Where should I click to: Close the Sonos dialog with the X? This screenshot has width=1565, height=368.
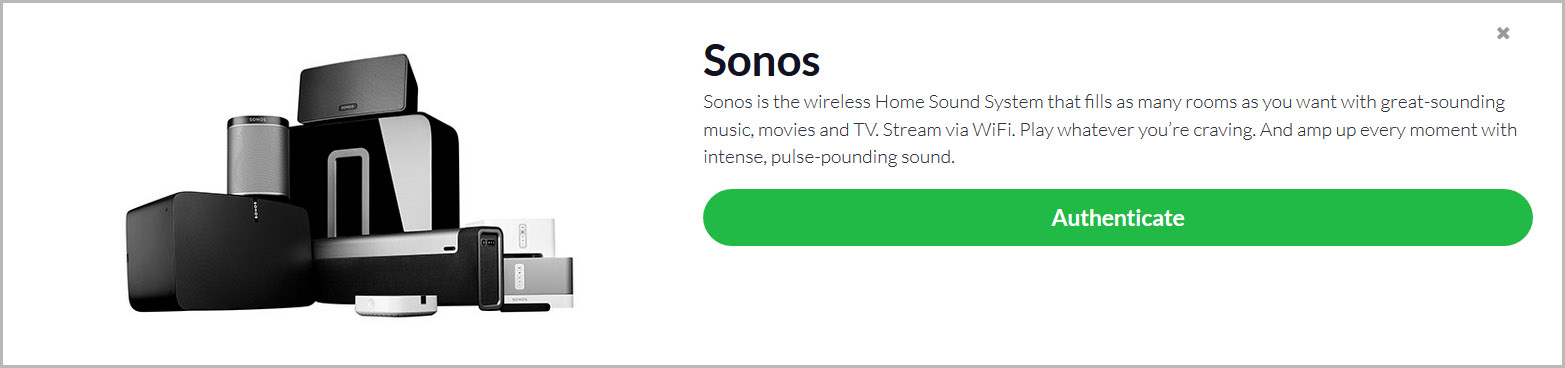coord(1502,33)
